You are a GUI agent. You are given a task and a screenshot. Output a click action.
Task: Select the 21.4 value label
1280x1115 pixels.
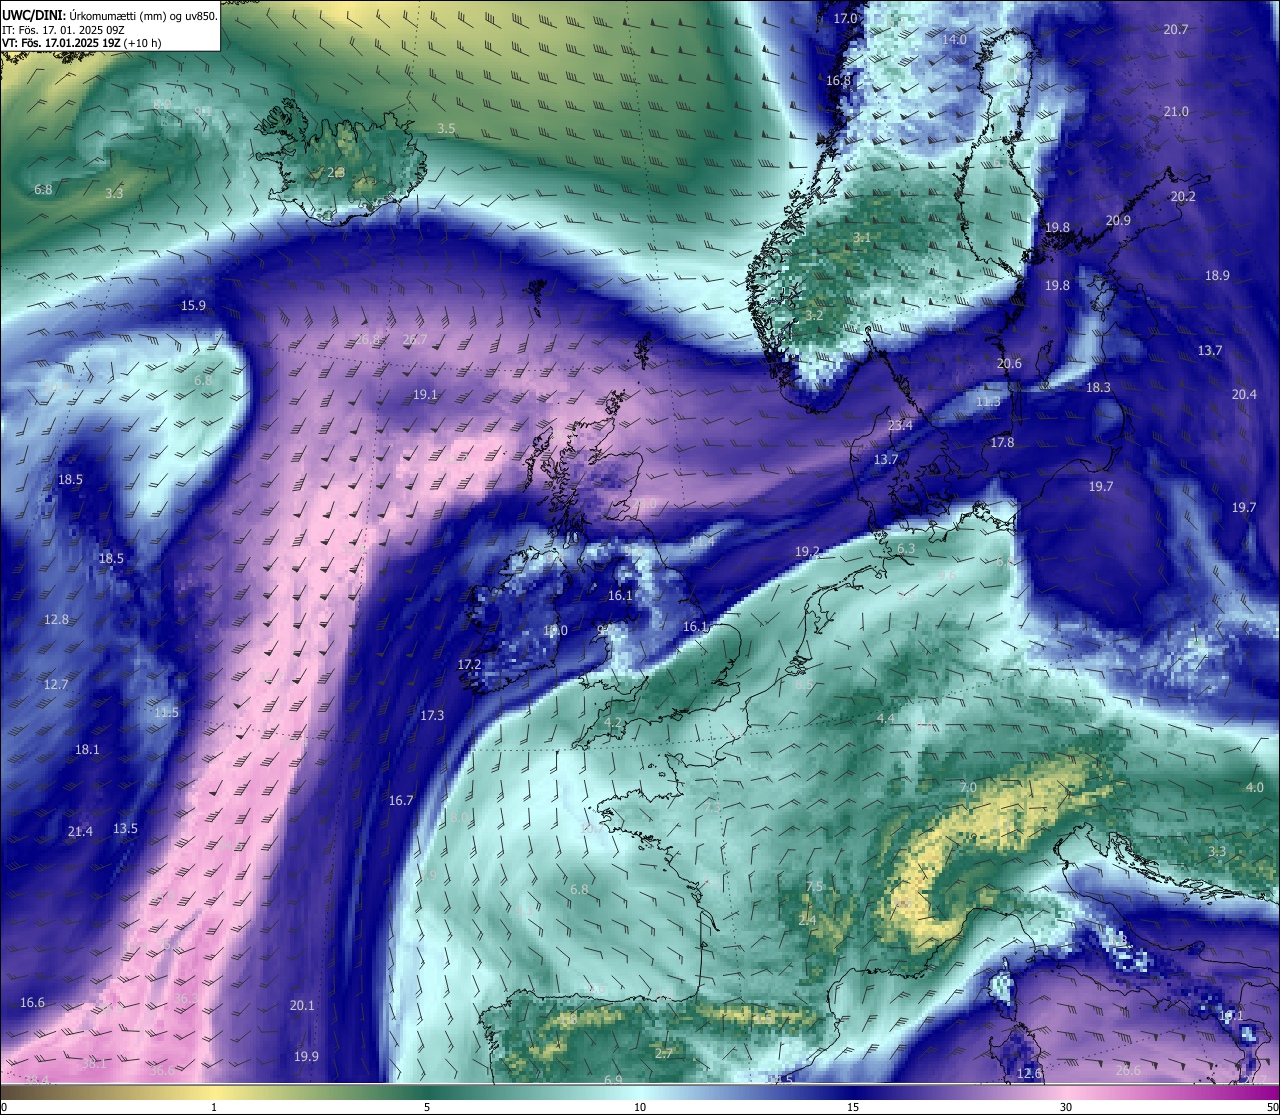80,831
